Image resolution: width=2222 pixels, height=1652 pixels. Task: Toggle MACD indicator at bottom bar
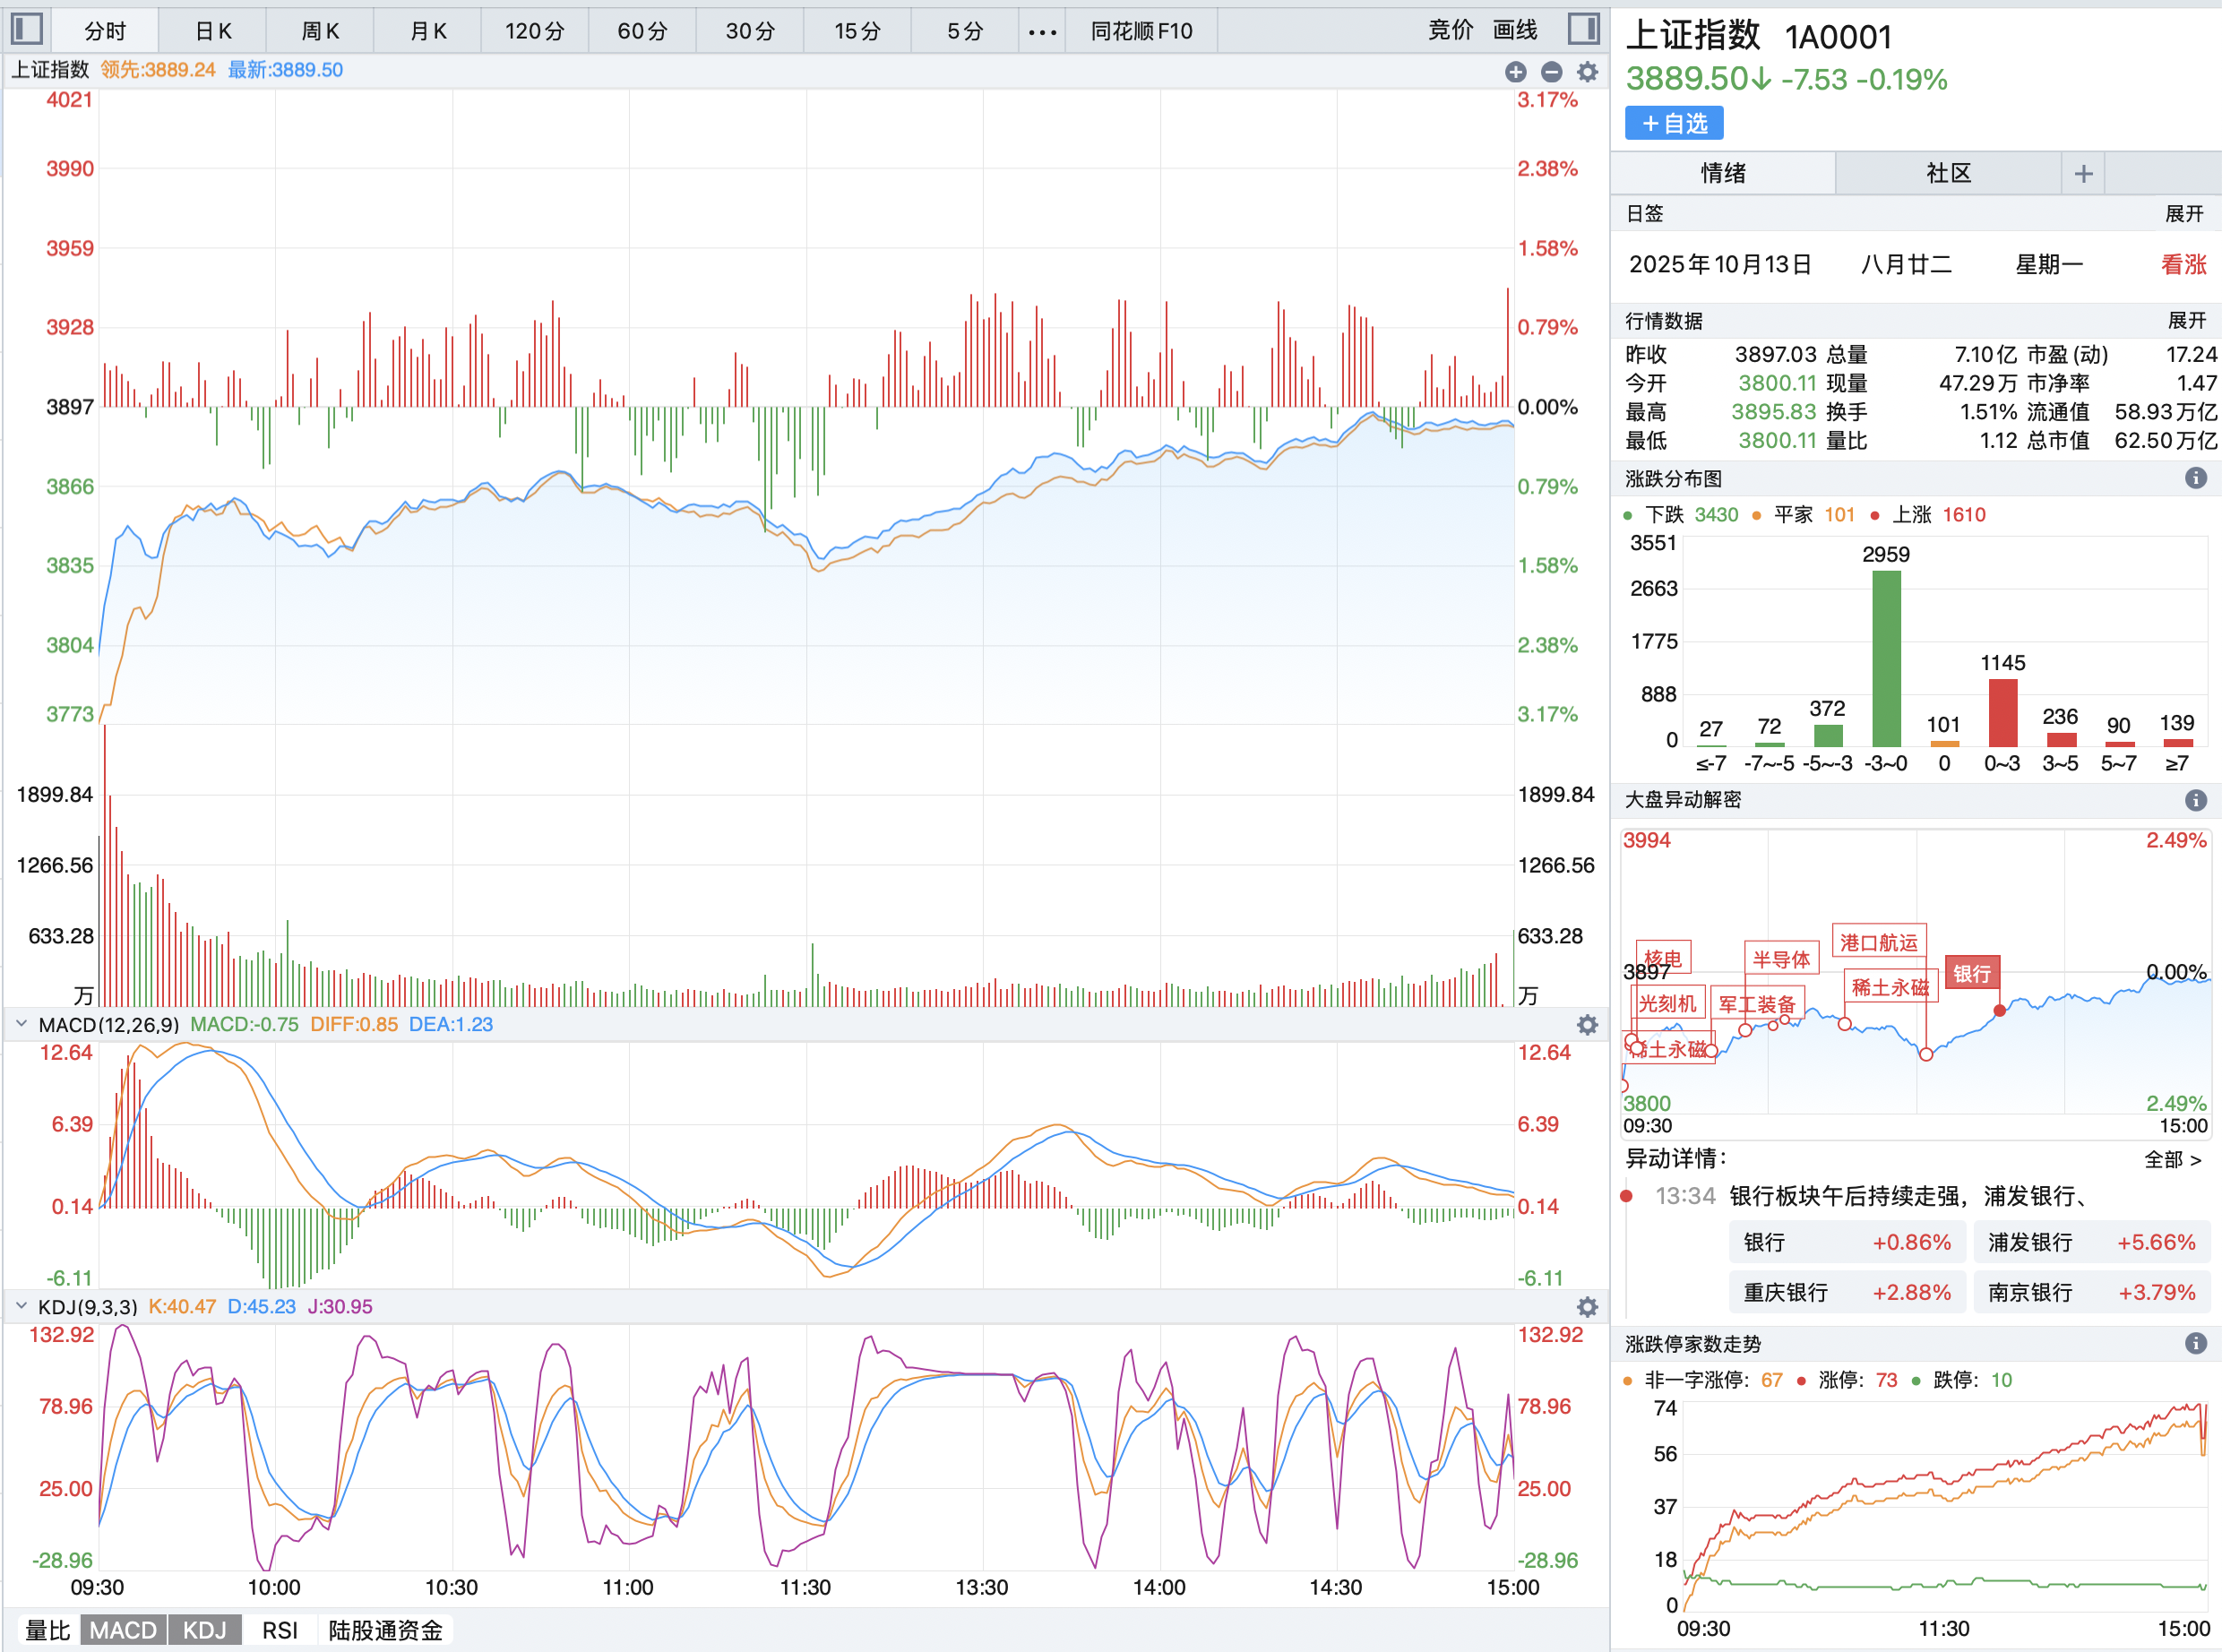click(x=123, y=1630)
